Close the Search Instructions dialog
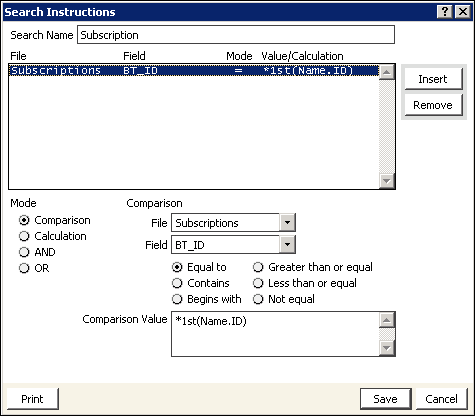This screenshot has height=416, width=475. [x=463, y=12]
